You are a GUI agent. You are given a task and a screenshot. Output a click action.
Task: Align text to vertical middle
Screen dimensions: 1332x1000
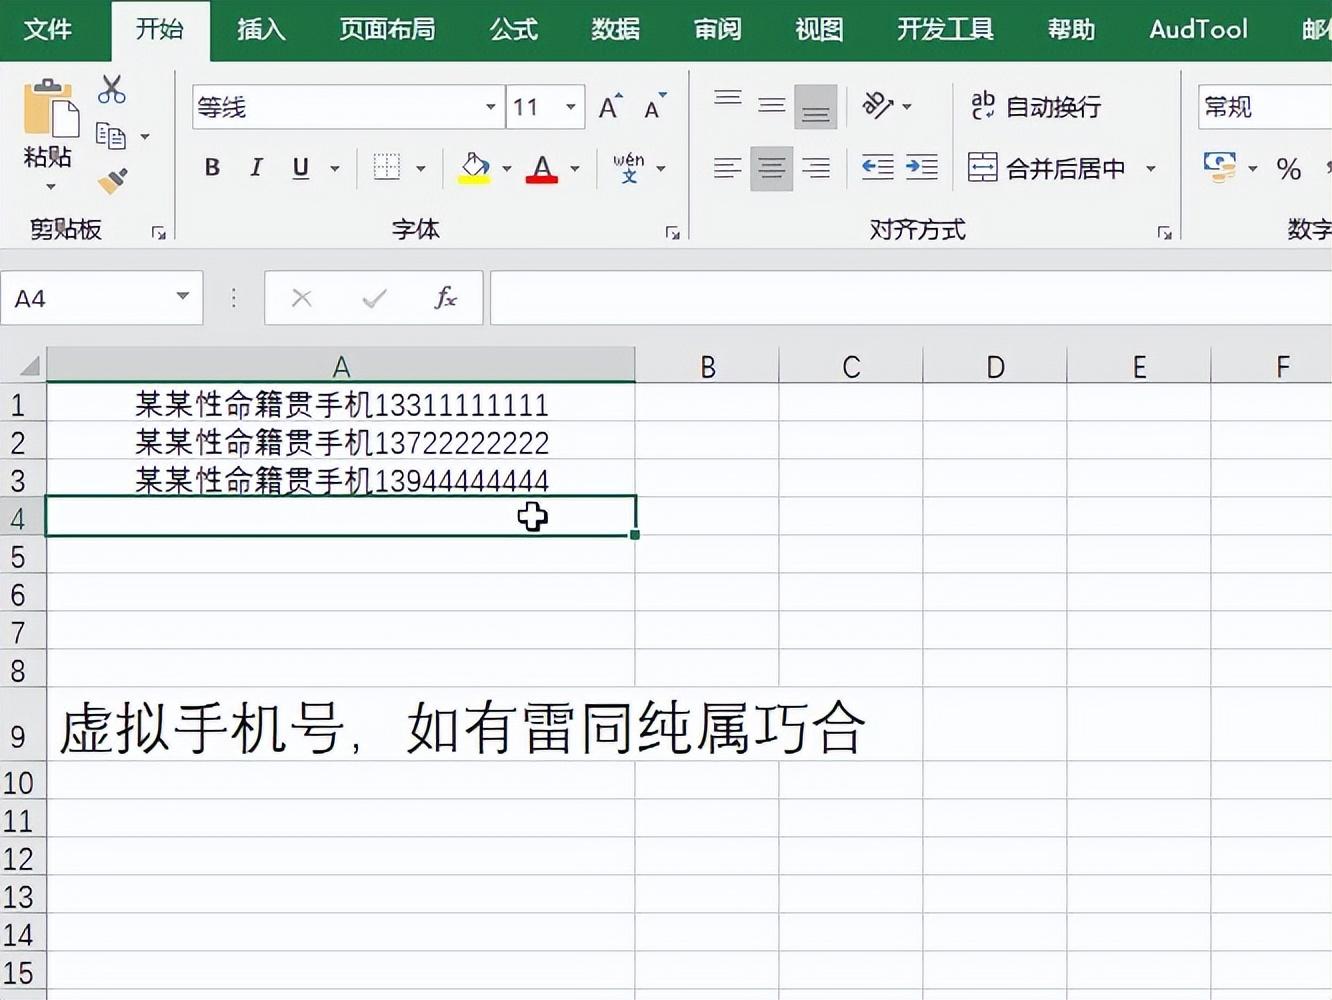pos(772,105)
